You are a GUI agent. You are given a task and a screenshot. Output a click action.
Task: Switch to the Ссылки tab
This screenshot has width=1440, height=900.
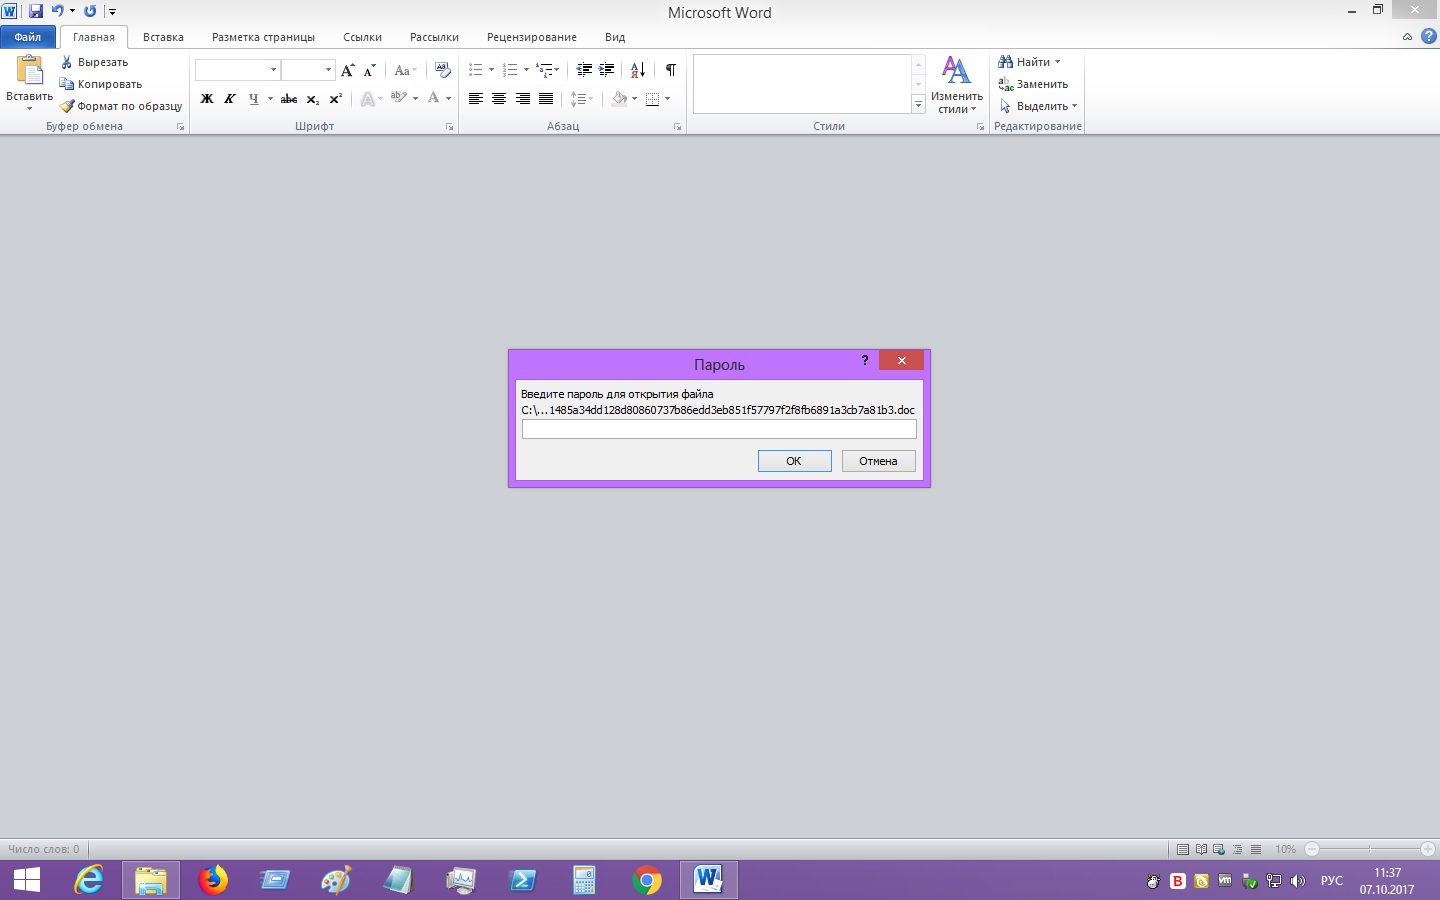[362, 37]
